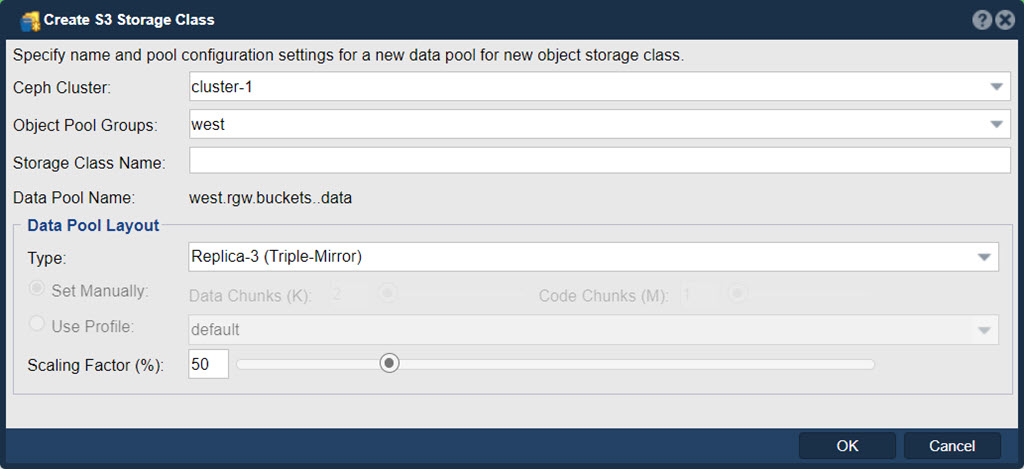Select the Use Profile radio button
This screenshot has height=469, width=1024.
[x=37, y=324]
